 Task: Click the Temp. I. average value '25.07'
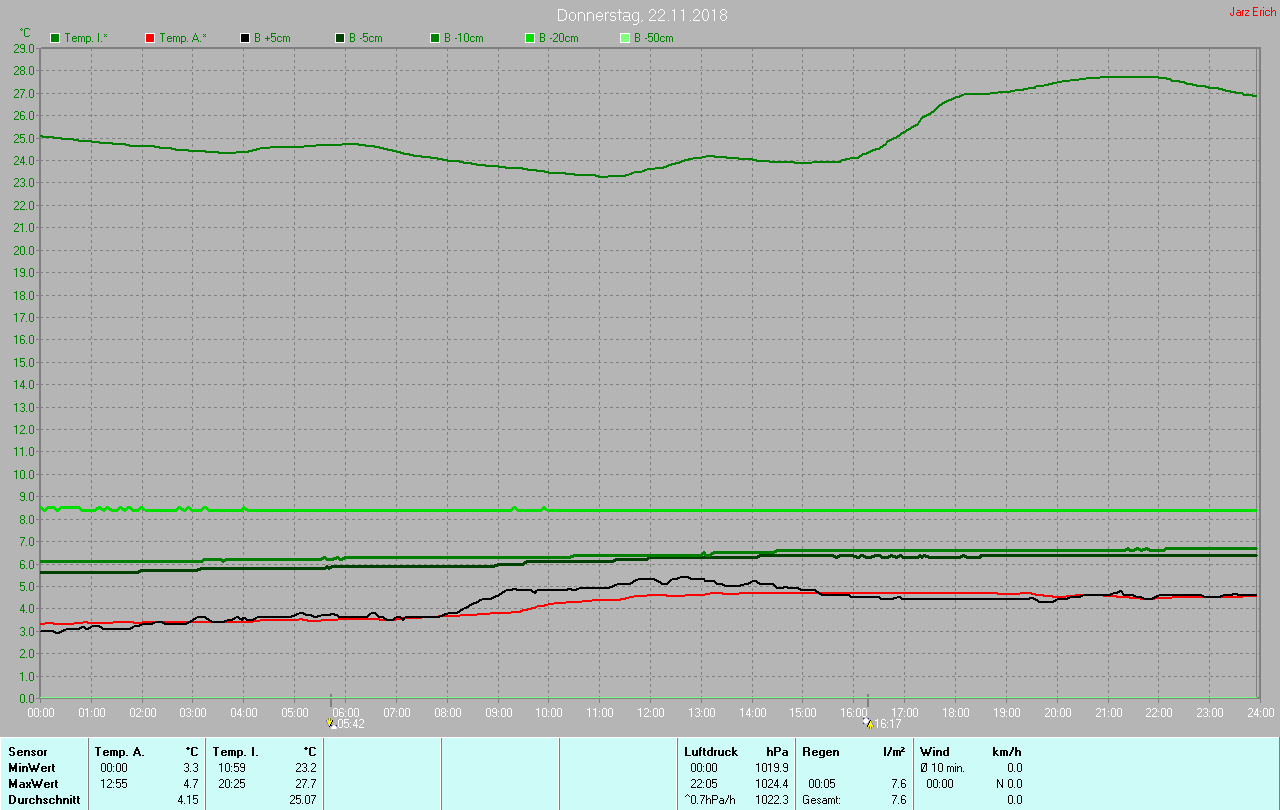click(x=303, y=800)
